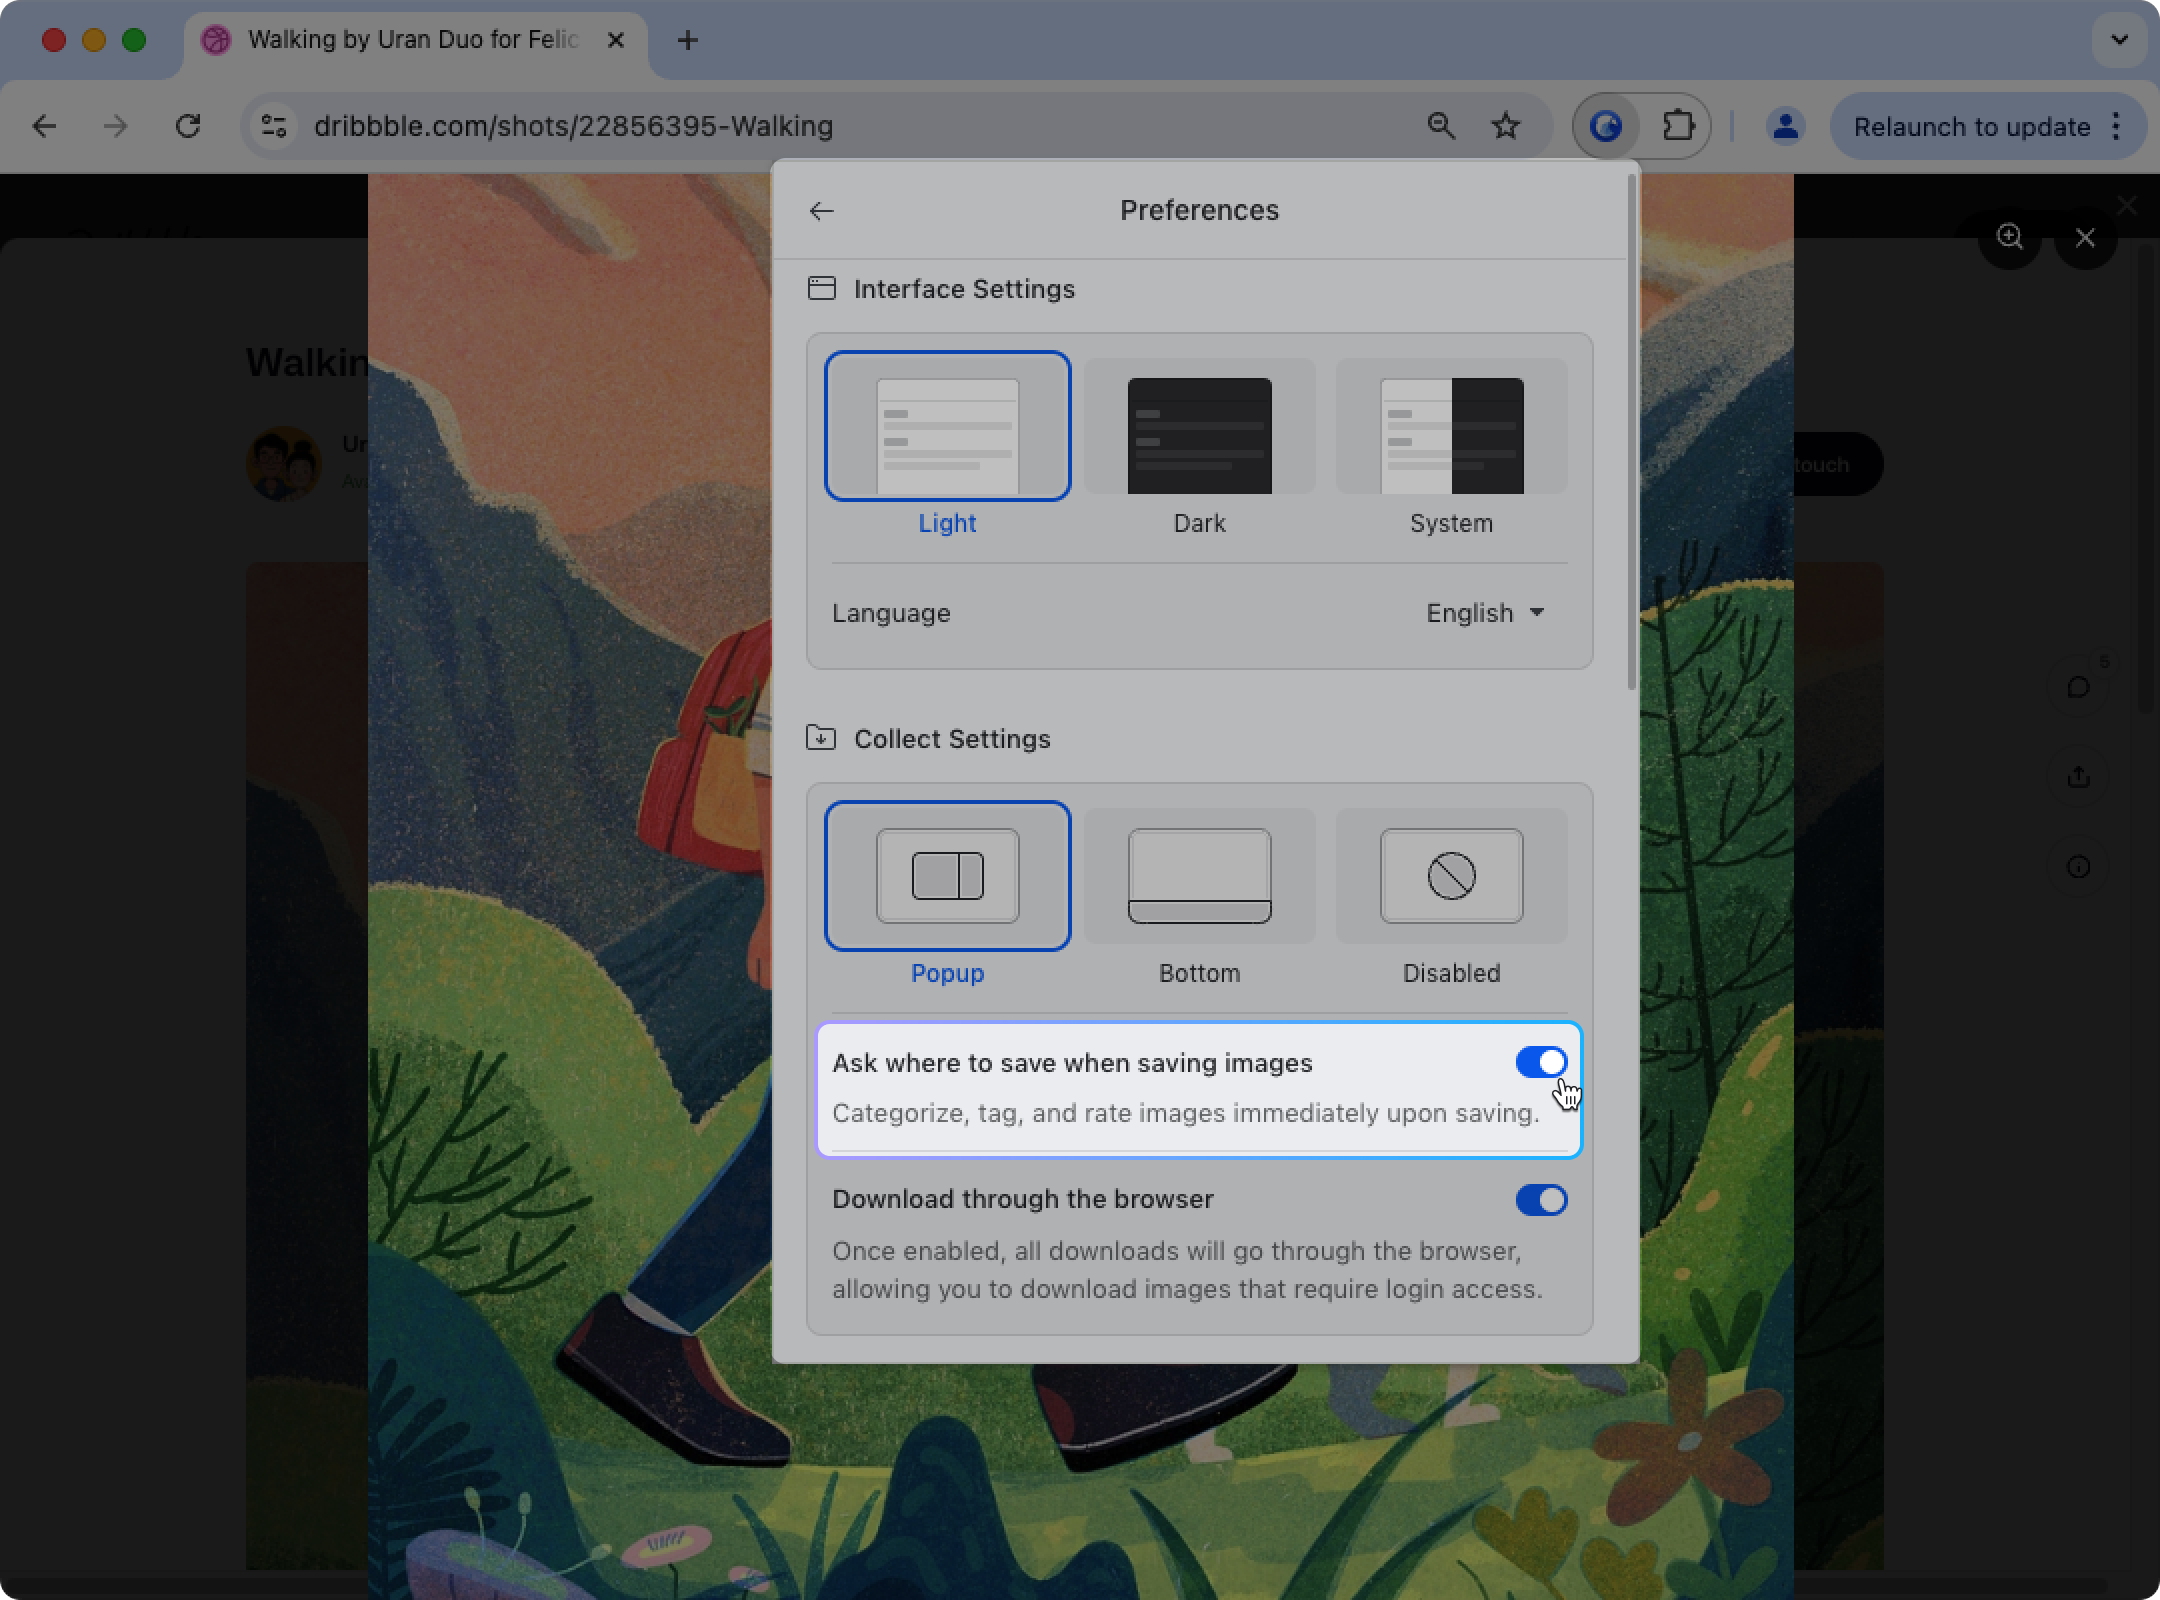Reload the Dribbble page

(x=188, y=126)
